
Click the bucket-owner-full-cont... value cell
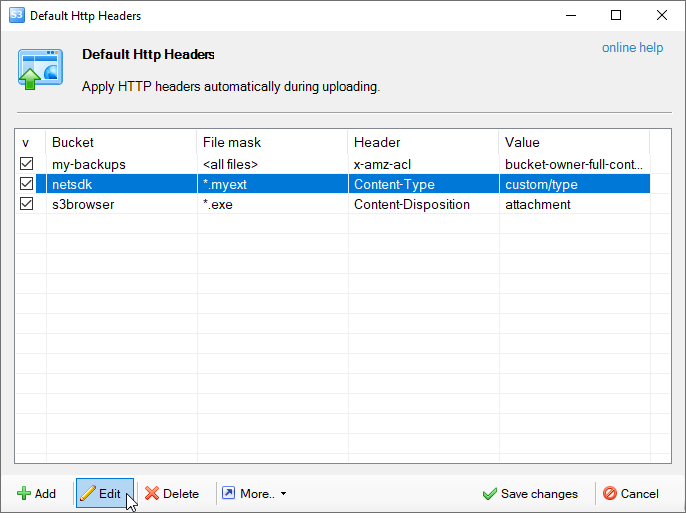pyautogui.click(x=574, y=164)
